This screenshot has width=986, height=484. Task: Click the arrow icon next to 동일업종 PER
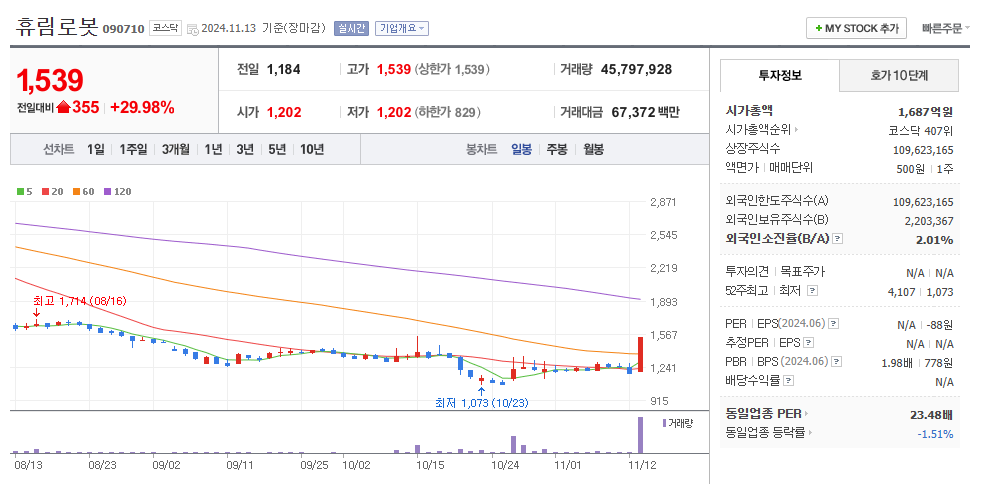click(807, 414)
